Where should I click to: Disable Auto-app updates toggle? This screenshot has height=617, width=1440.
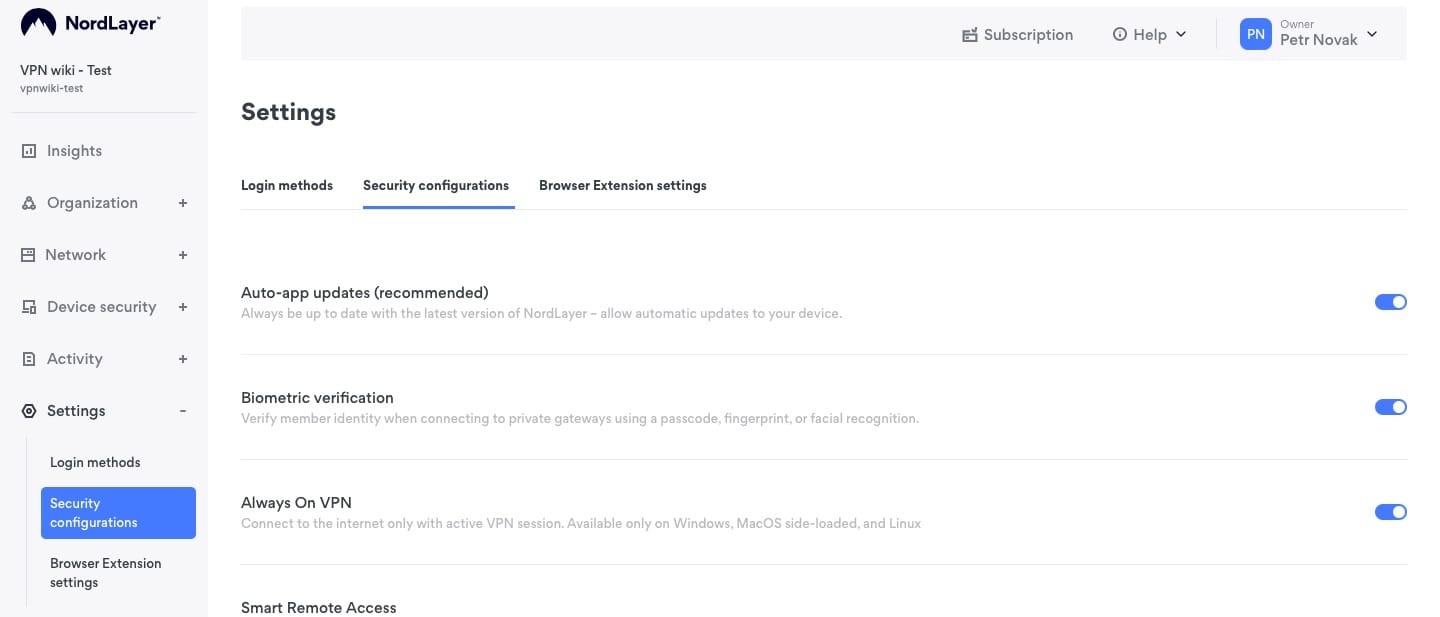coord(1391,302)
